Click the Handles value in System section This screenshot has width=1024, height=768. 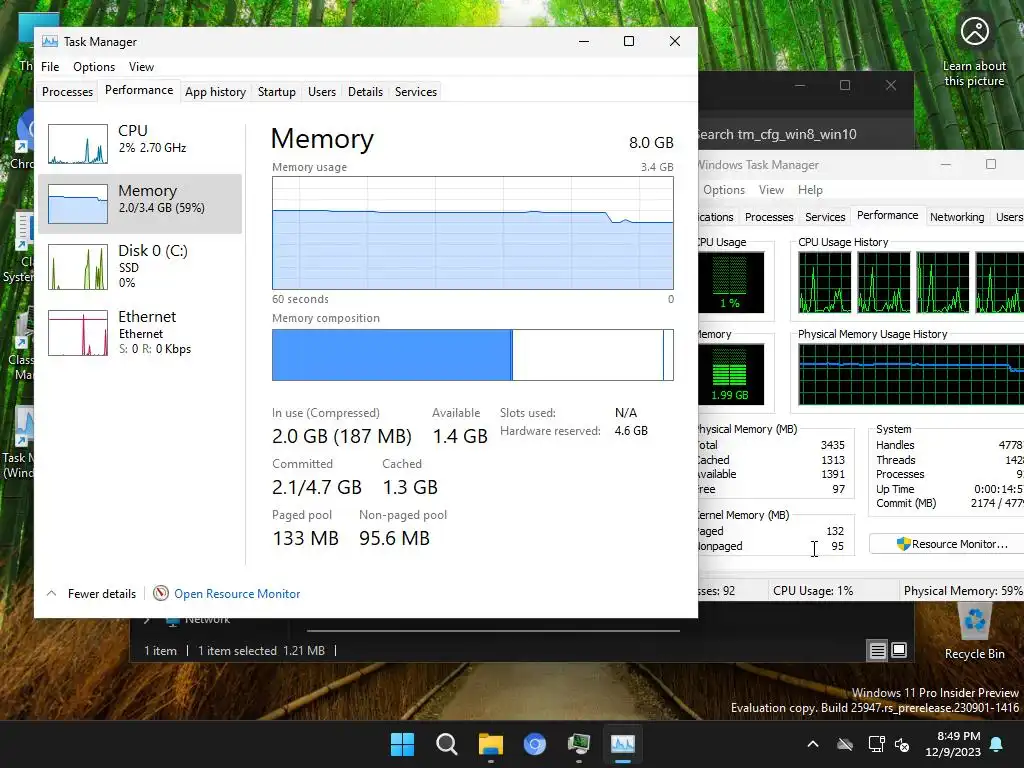tap(1010, 445)
